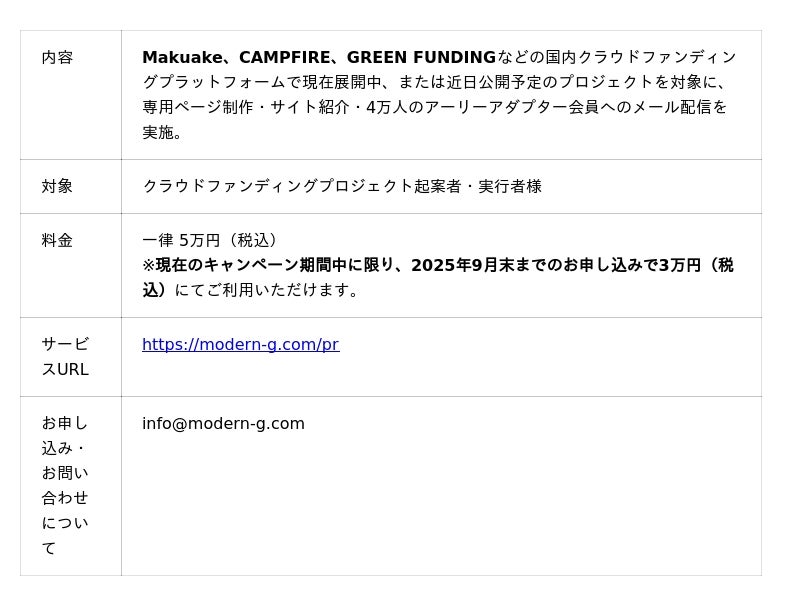Click the クラウドファンディングプロジェクト起案者 text
This screenshot has height=606, width=800.
[x=302, y=186]
